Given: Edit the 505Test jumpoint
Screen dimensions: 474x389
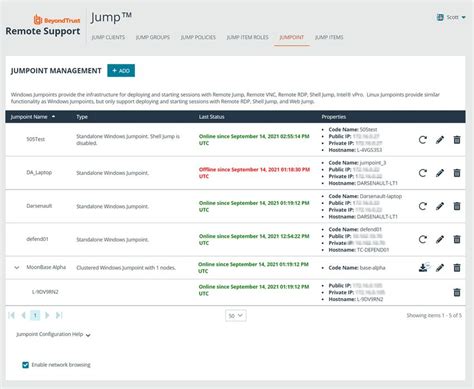Looking at the screenshot, I should pyautogui.click(x=440, y=140).
